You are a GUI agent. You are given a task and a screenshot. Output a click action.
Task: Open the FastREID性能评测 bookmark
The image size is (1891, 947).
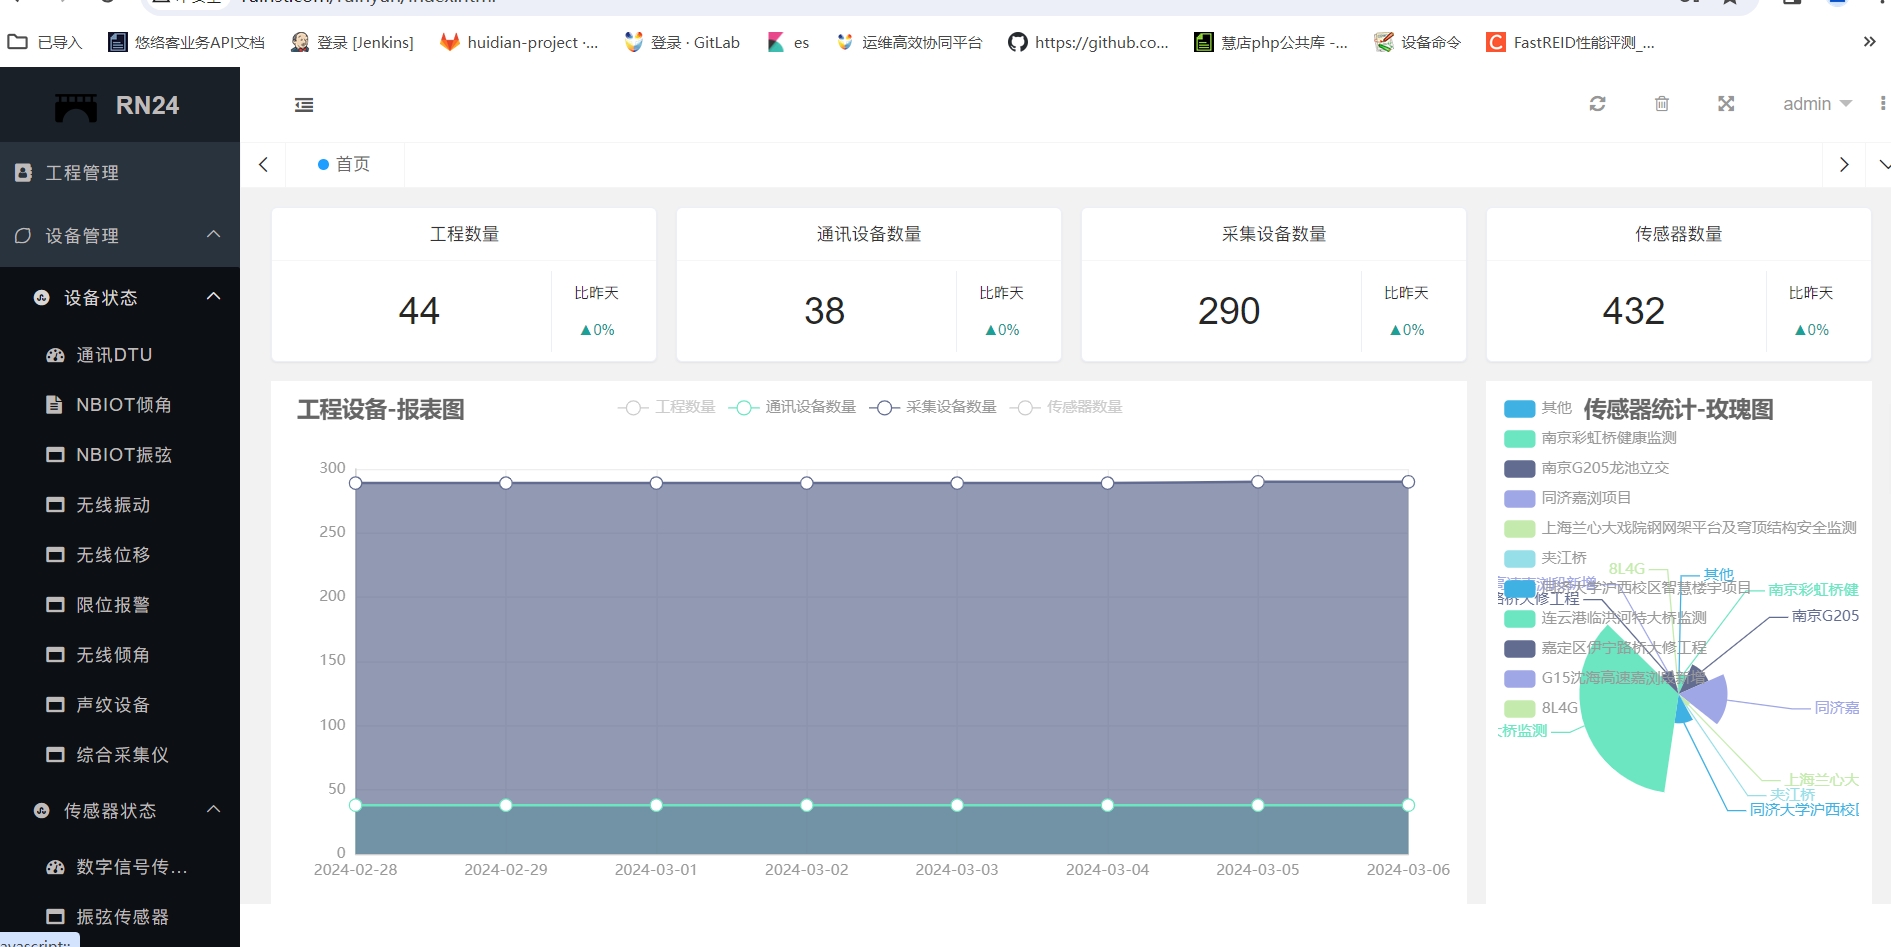1570,42
